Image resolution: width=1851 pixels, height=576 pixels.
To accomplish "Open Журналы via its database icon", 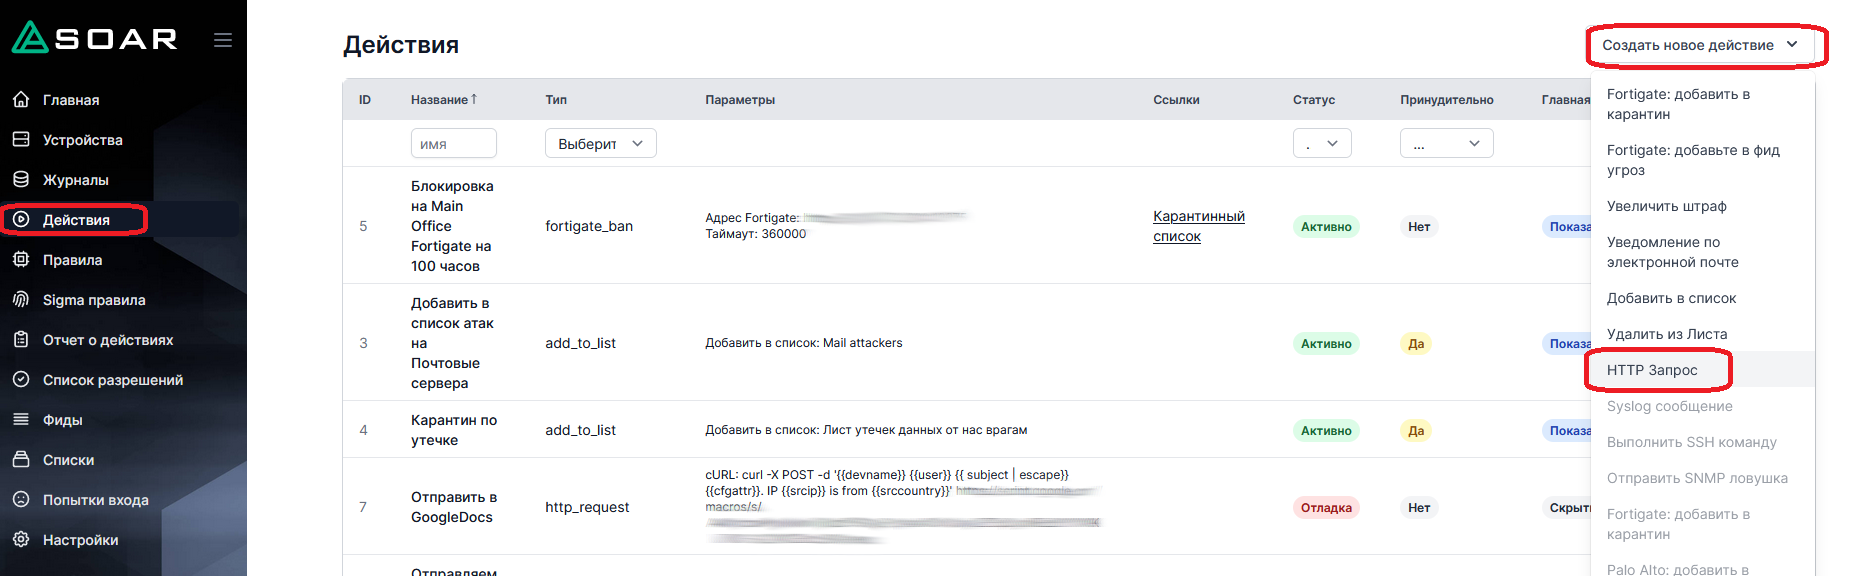I will (21, 180).
